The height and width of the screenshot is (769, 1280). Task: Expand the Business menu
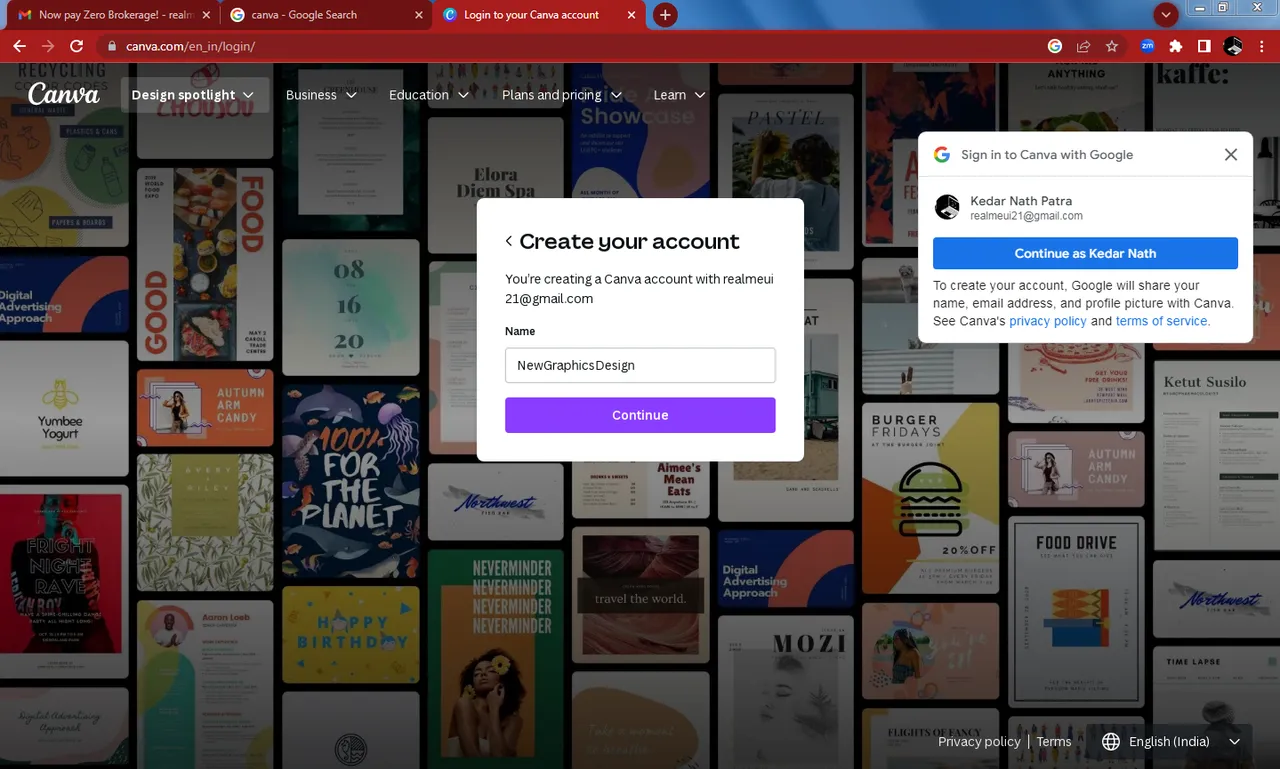pyautogui.click(x=321, y=95)
